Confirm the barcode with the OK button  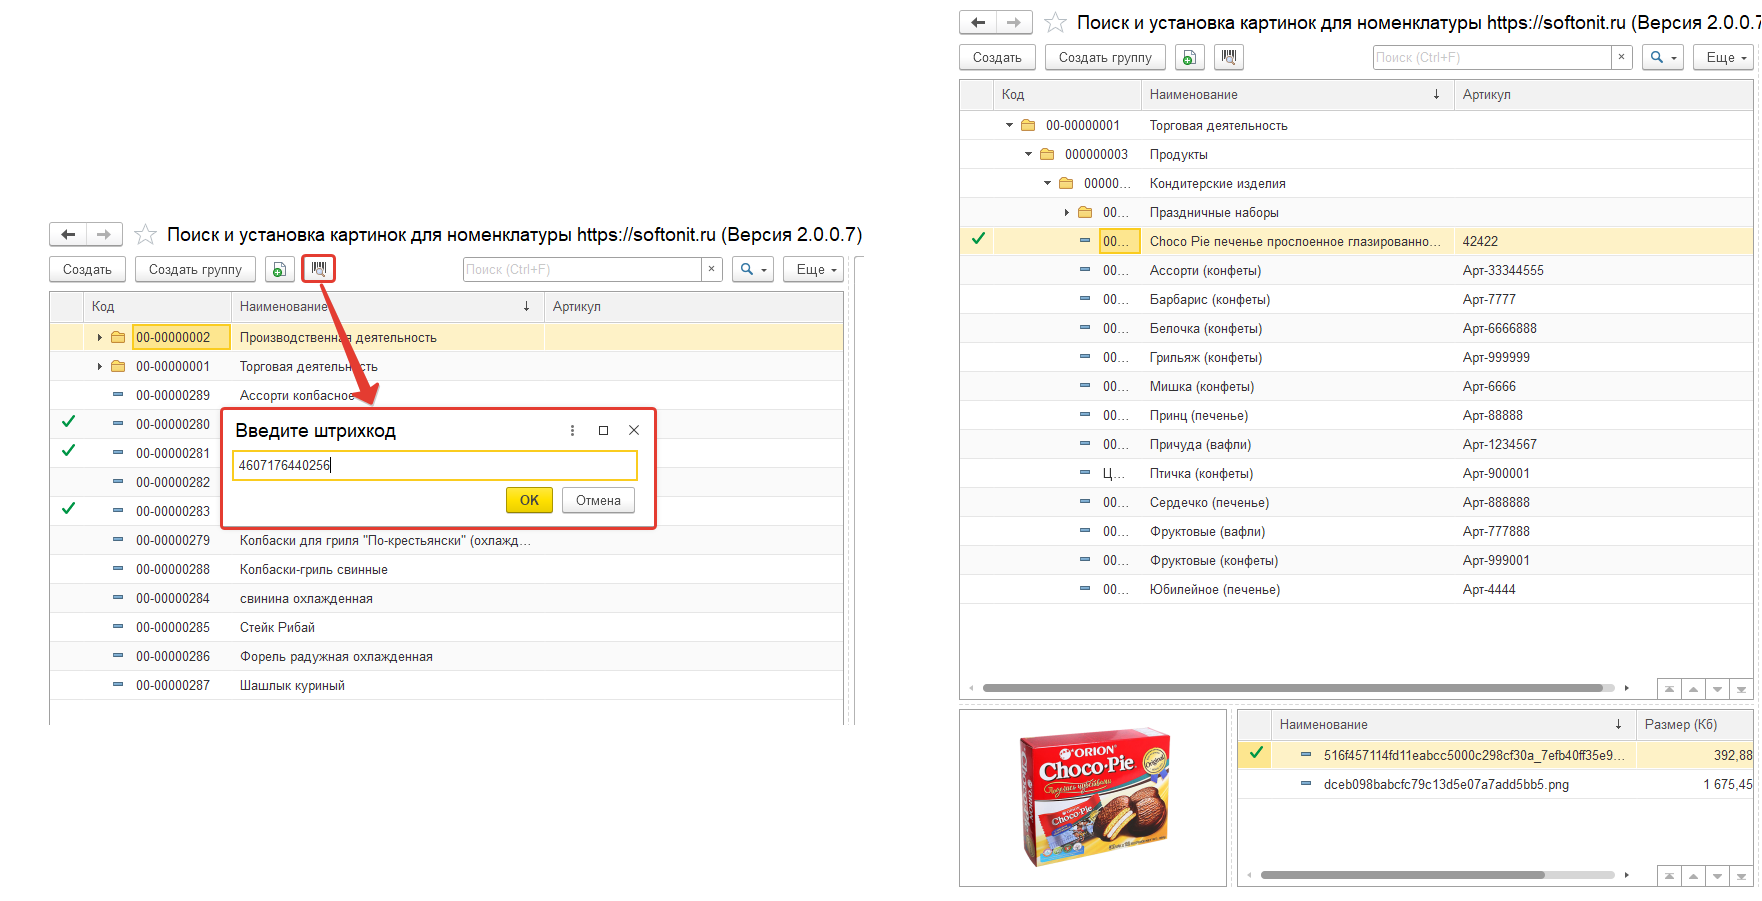[529, 500]
